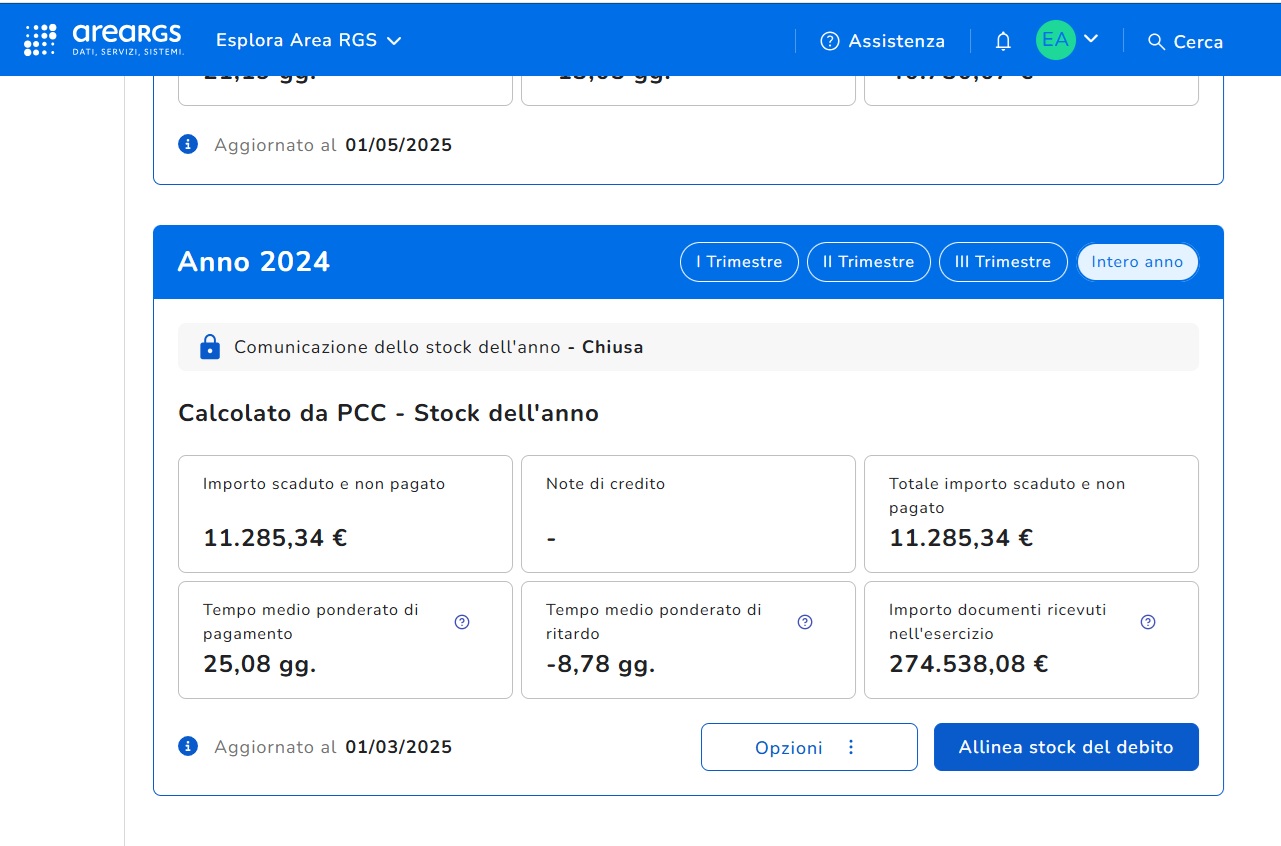Click the Opzioni three-dots icon
This screenshot has height=846, width=1281.
851,747
